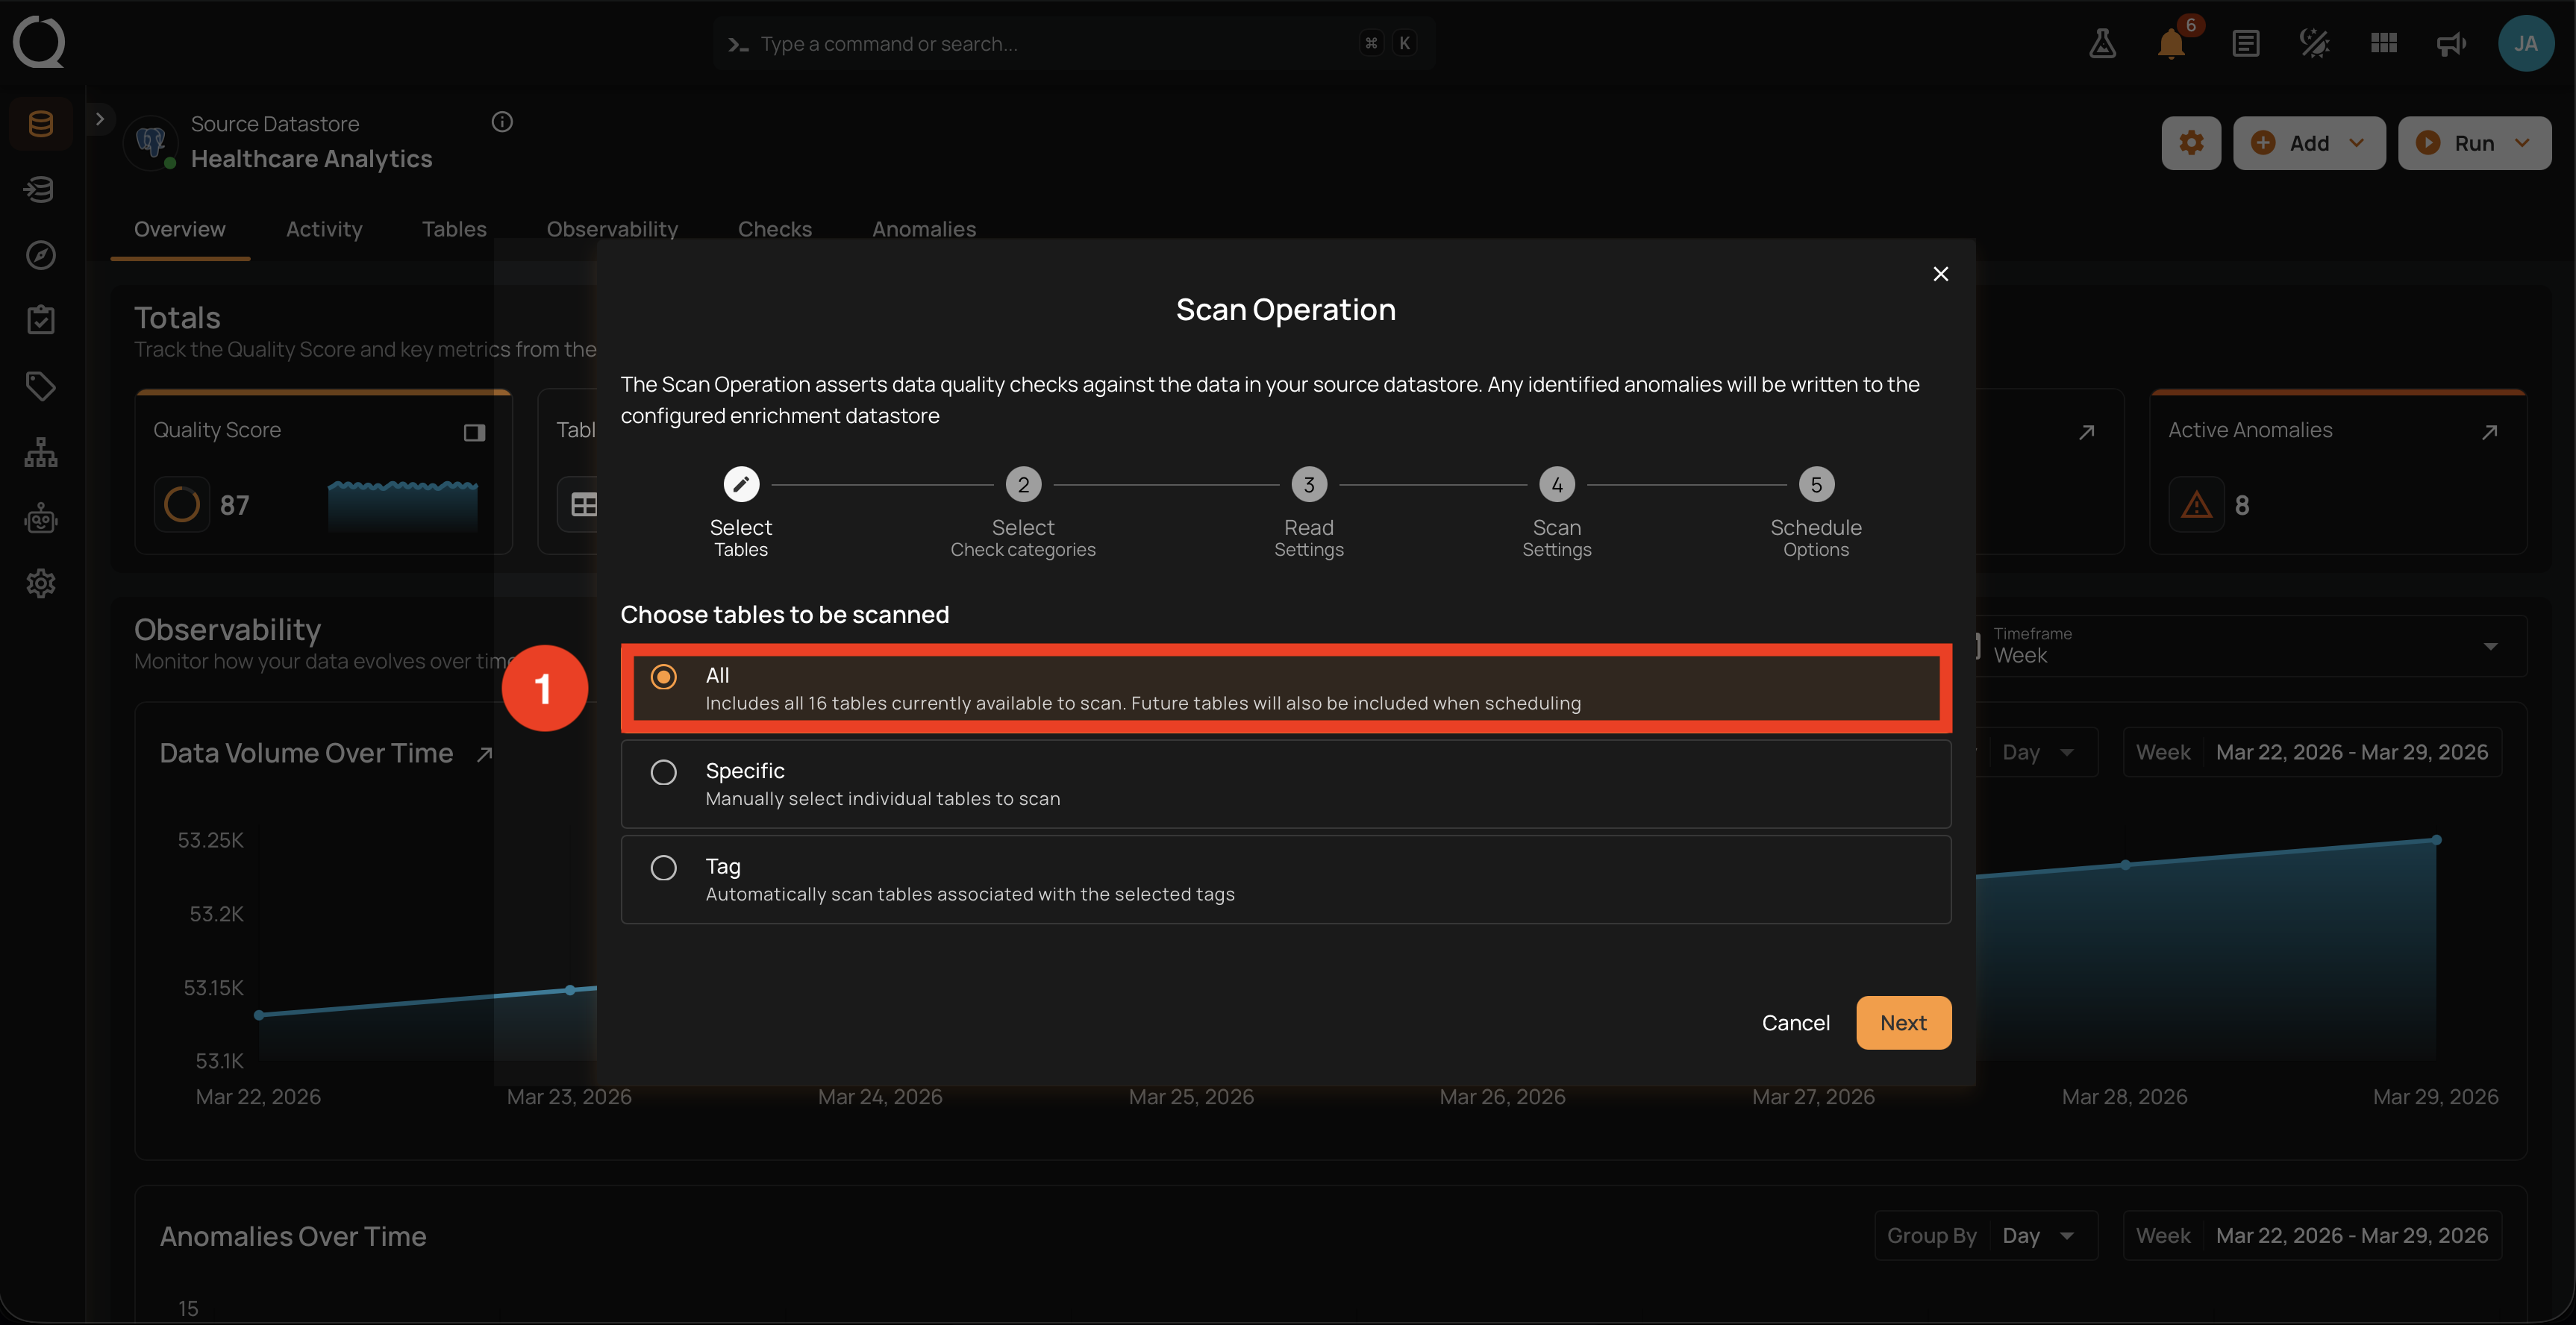
Task: Open Data Volume week date range picker
Action: (2313, 753)
